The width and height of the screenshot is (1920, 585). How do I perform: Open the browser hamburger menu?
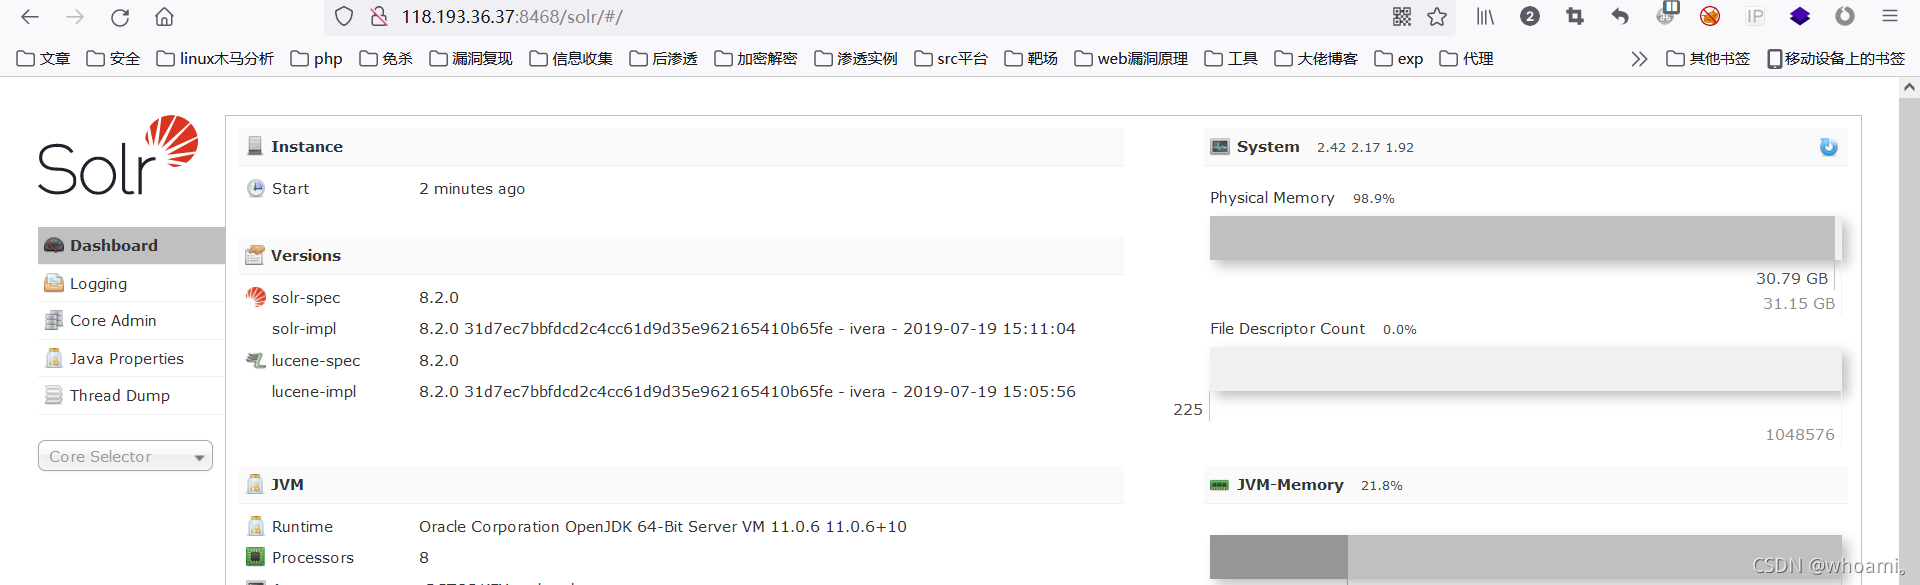(x=1890, y=16)
